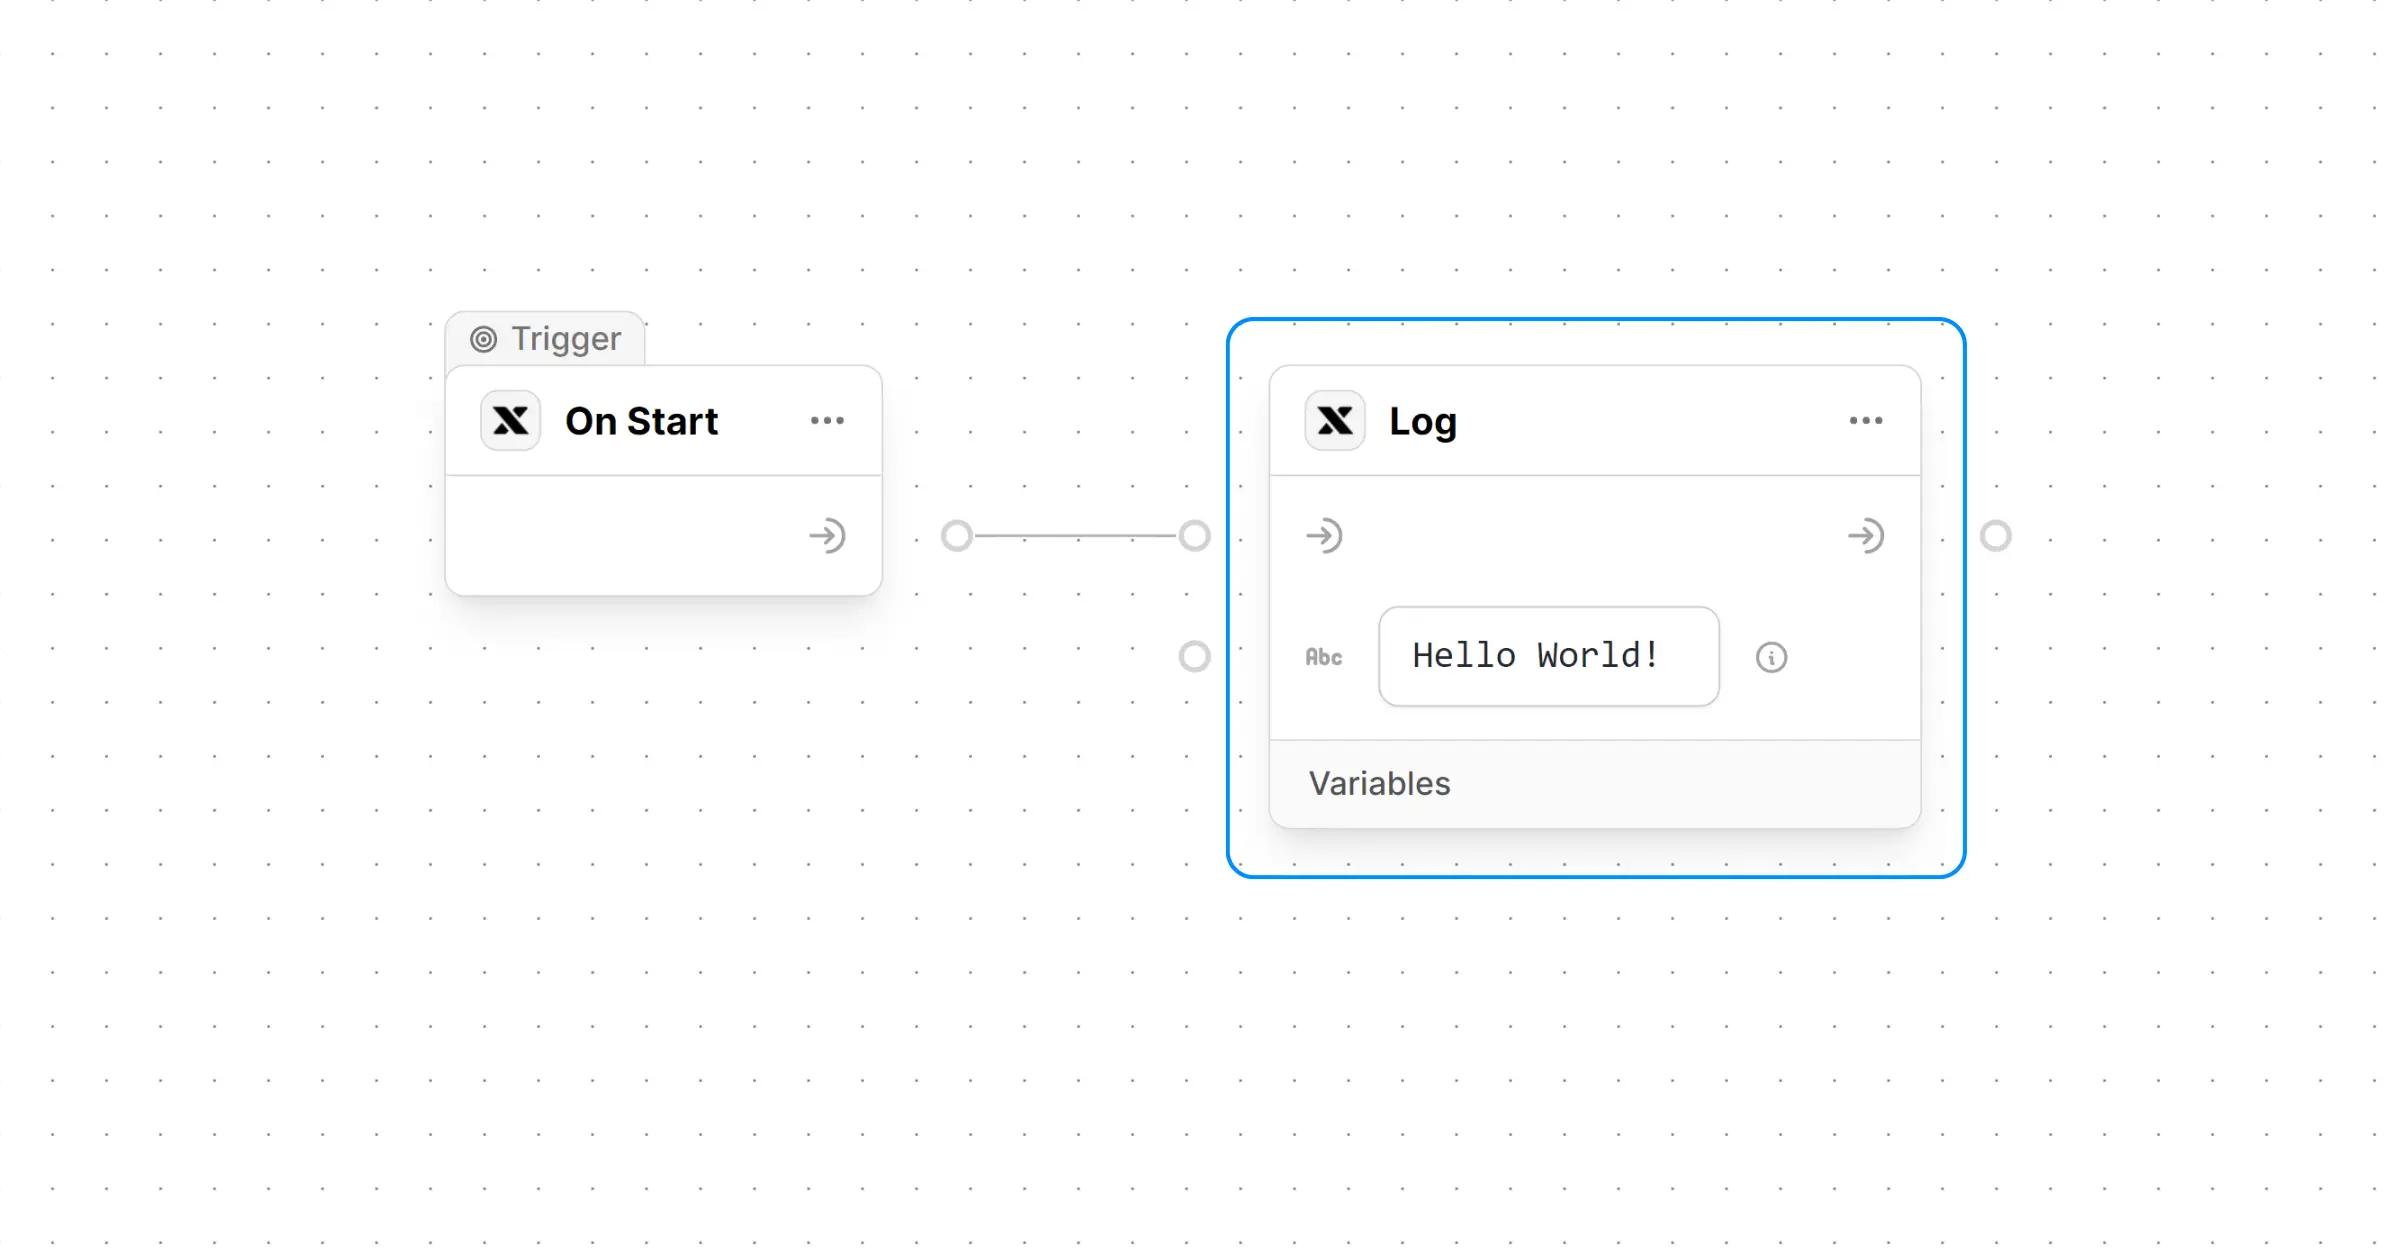Expand the Variables section on Log node
Screen dimensions: 2400x1260
coord(1378,782)
